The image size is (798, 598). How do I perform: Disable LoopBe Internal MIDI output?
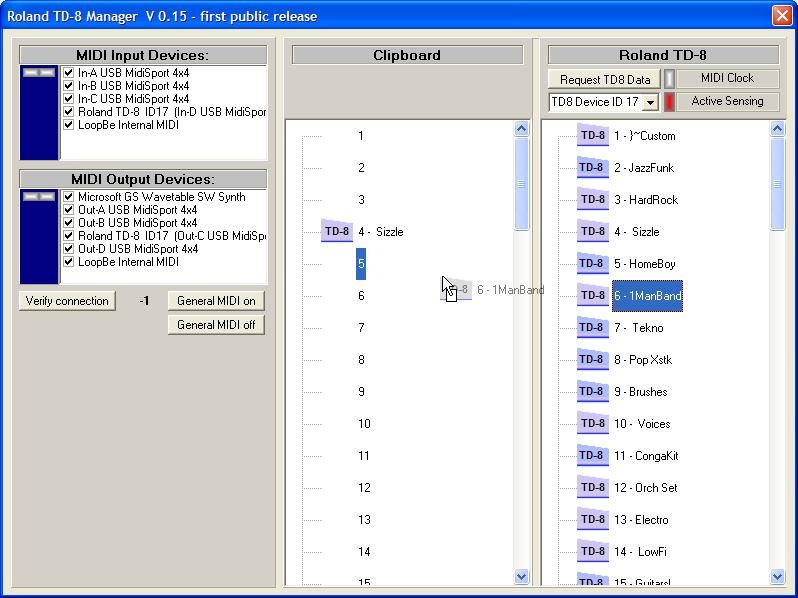pos(69,262)
